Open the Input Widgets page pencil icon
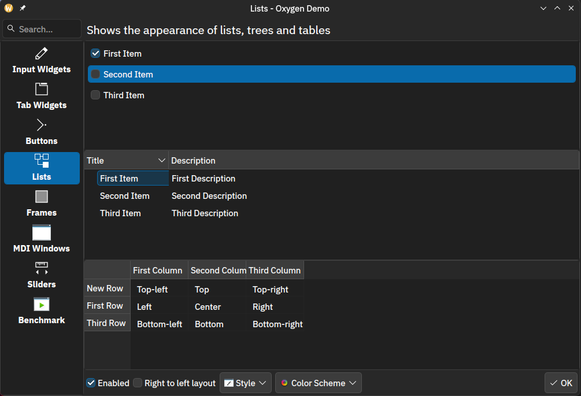This screenshot has width=581, height=396. coord(41,53)
